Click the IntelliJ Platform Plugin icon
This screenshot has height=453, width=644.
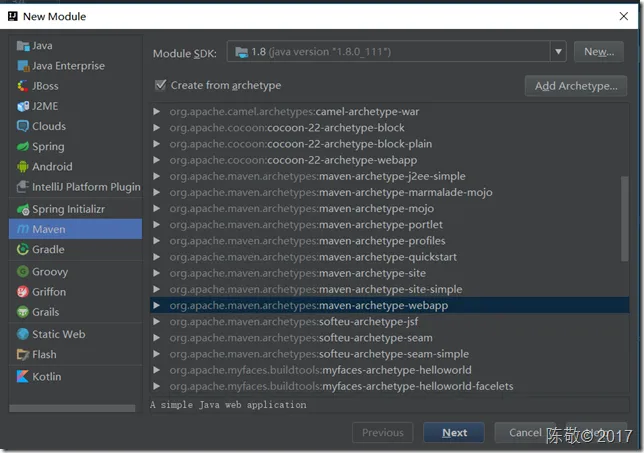(x=23, y=187)
